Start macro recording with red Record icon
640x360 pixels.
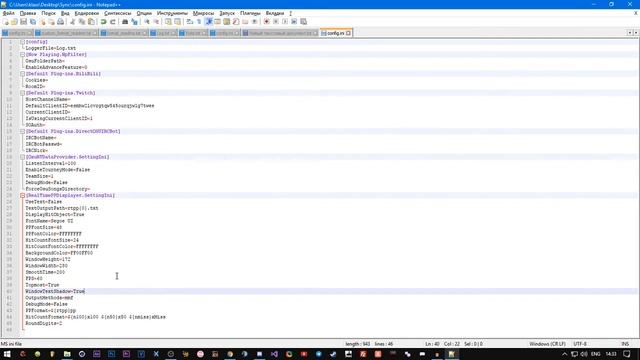point(267,22)
